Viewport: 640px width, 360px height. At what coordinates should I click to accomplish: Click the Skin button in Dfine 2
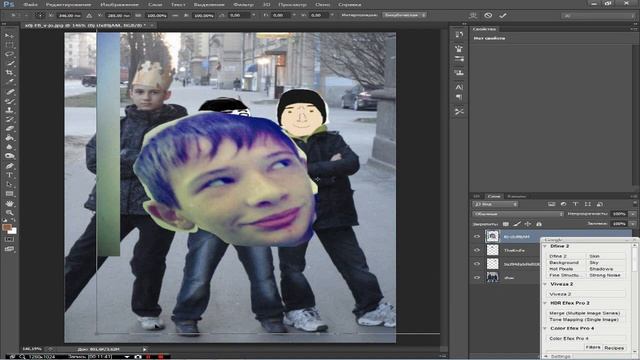pos(606,256)
